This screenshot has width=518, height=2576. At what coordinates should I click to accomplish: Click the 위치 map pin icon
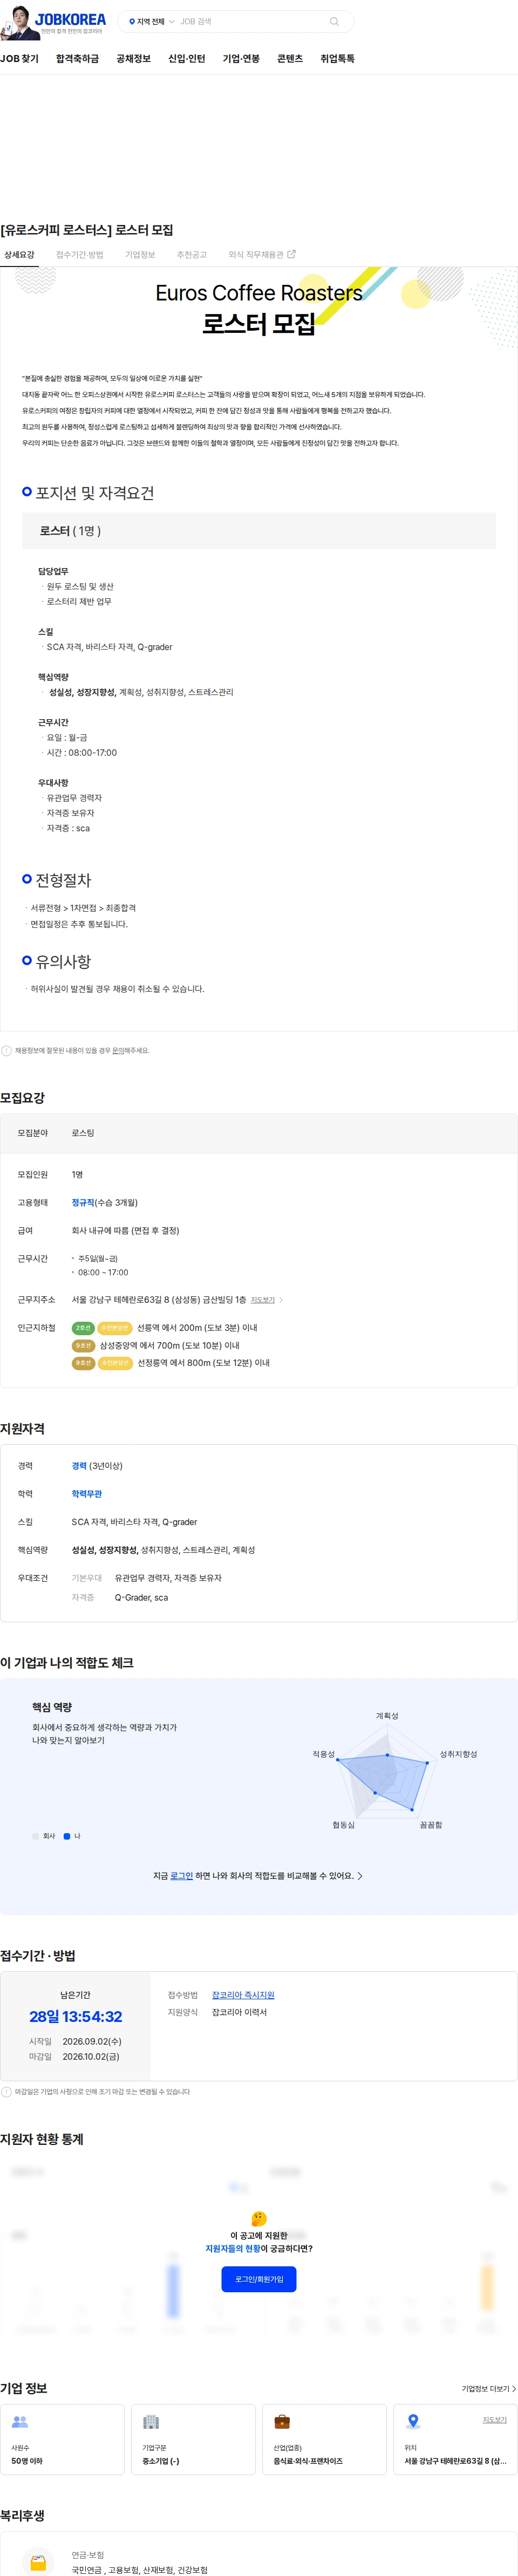(x=413, y=2422)
